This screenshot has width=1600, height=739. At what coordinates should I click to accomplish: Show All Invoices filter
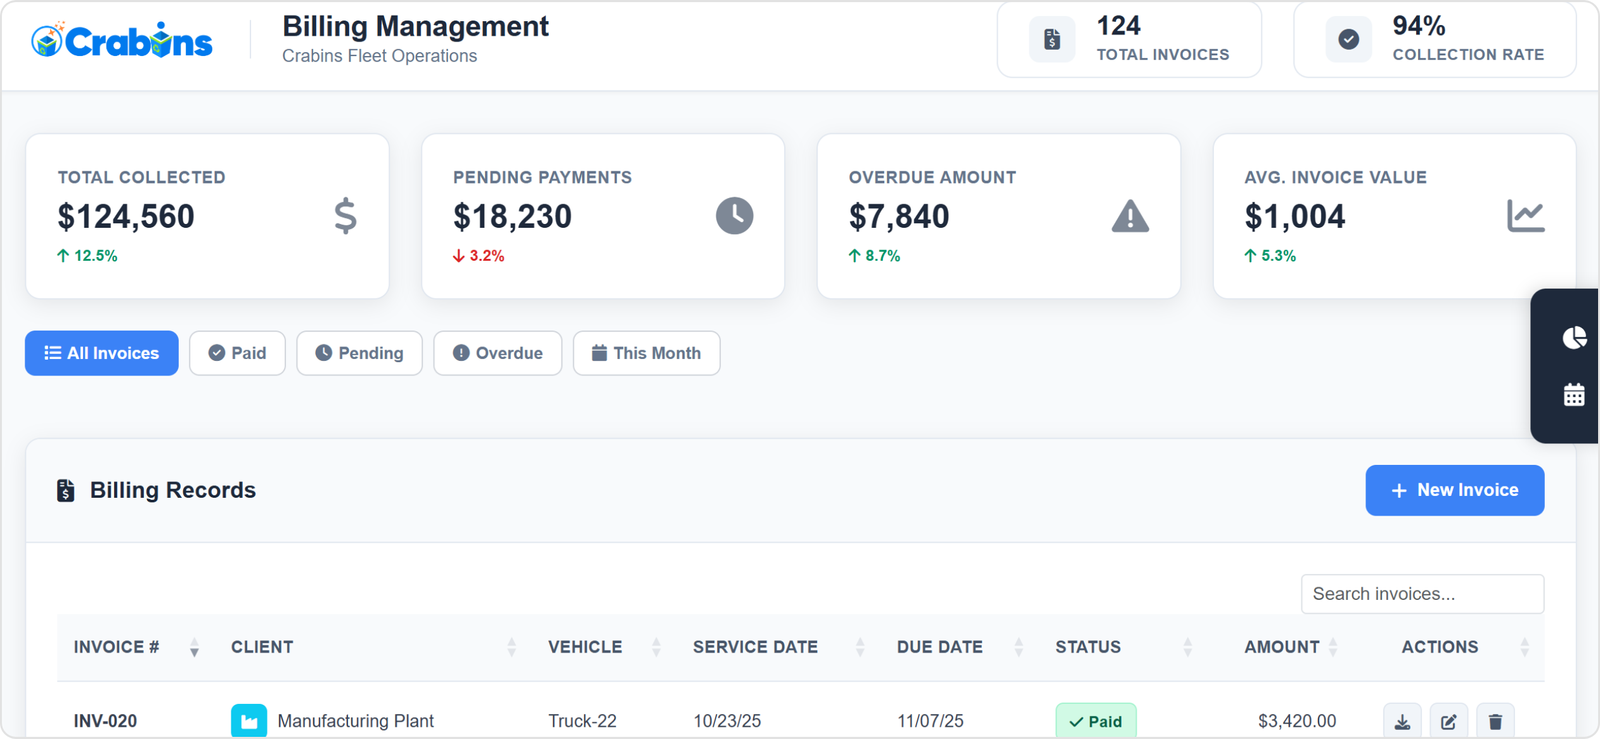click(102, 353)
